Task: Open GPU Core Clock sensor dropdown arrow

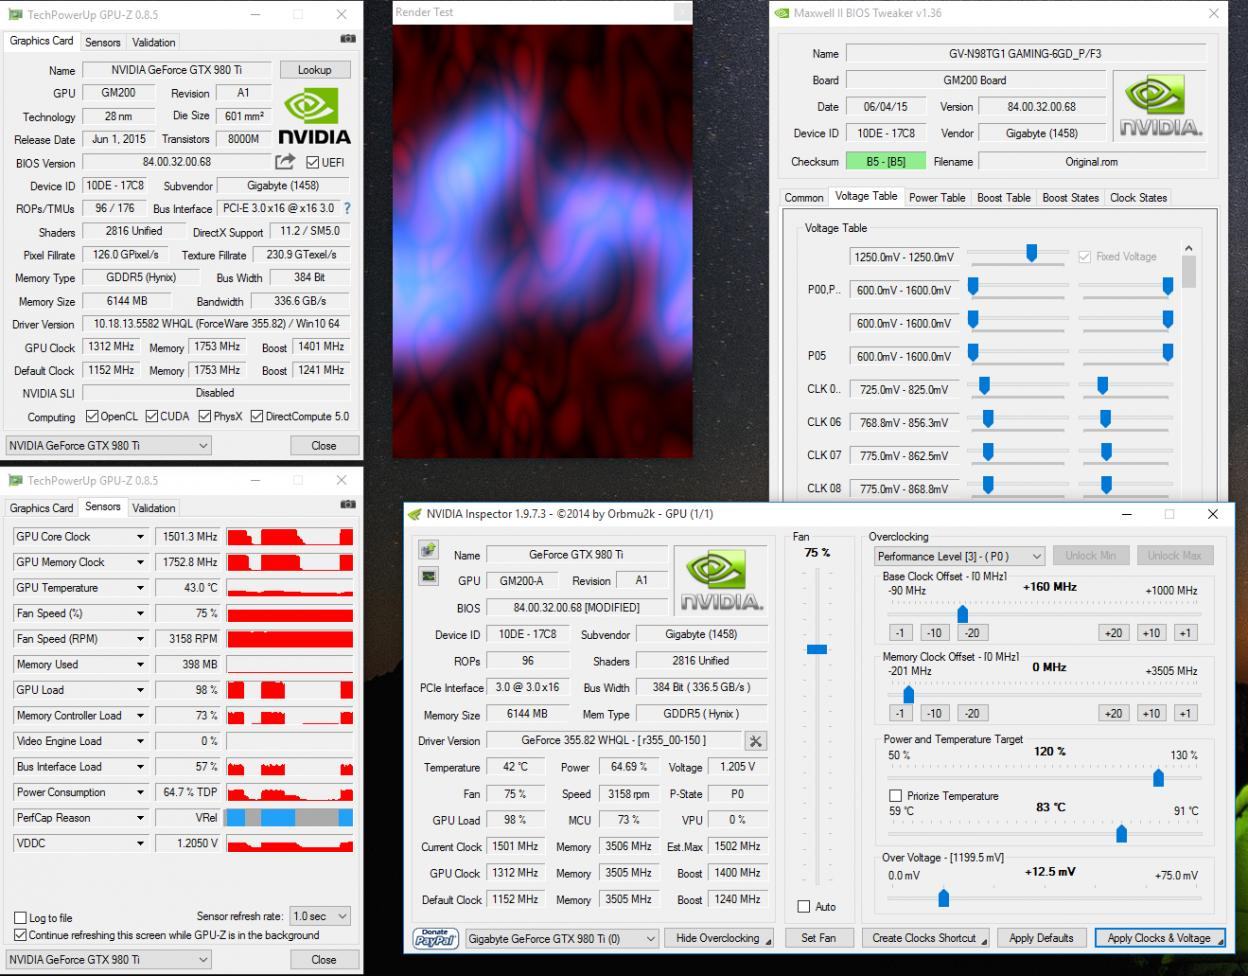Action: [141, 537]
